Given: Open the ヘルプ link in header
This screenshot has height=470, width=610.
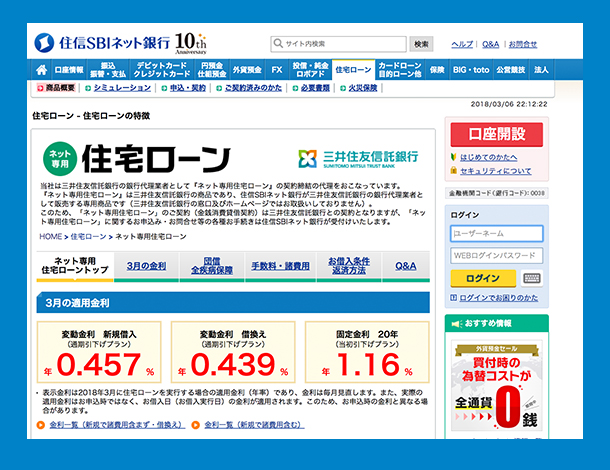Looking at the screenshot, I should click(462, 44).
